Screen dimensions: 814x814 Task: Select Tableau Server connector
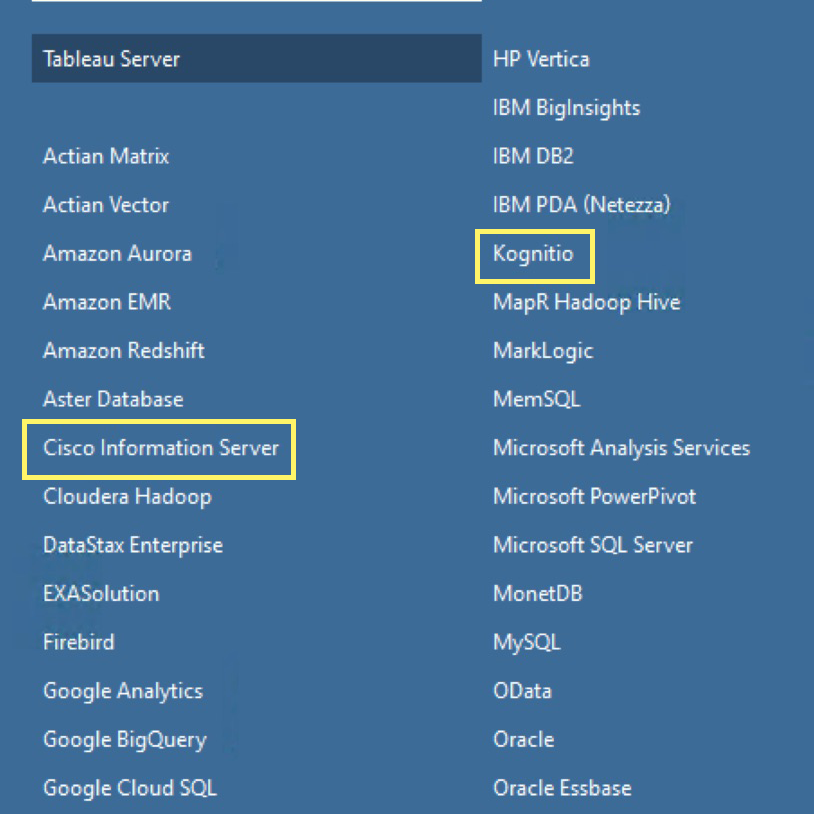pos(111,59)
